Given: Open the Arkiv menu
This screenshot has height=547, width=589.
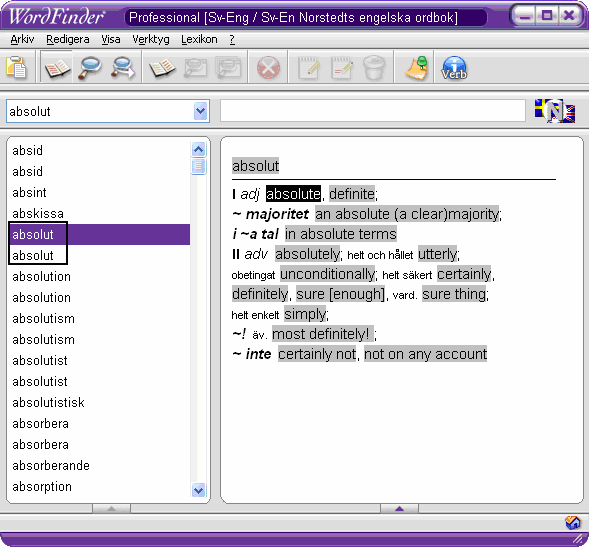Looking at the screenshot, I should [22, 39].
